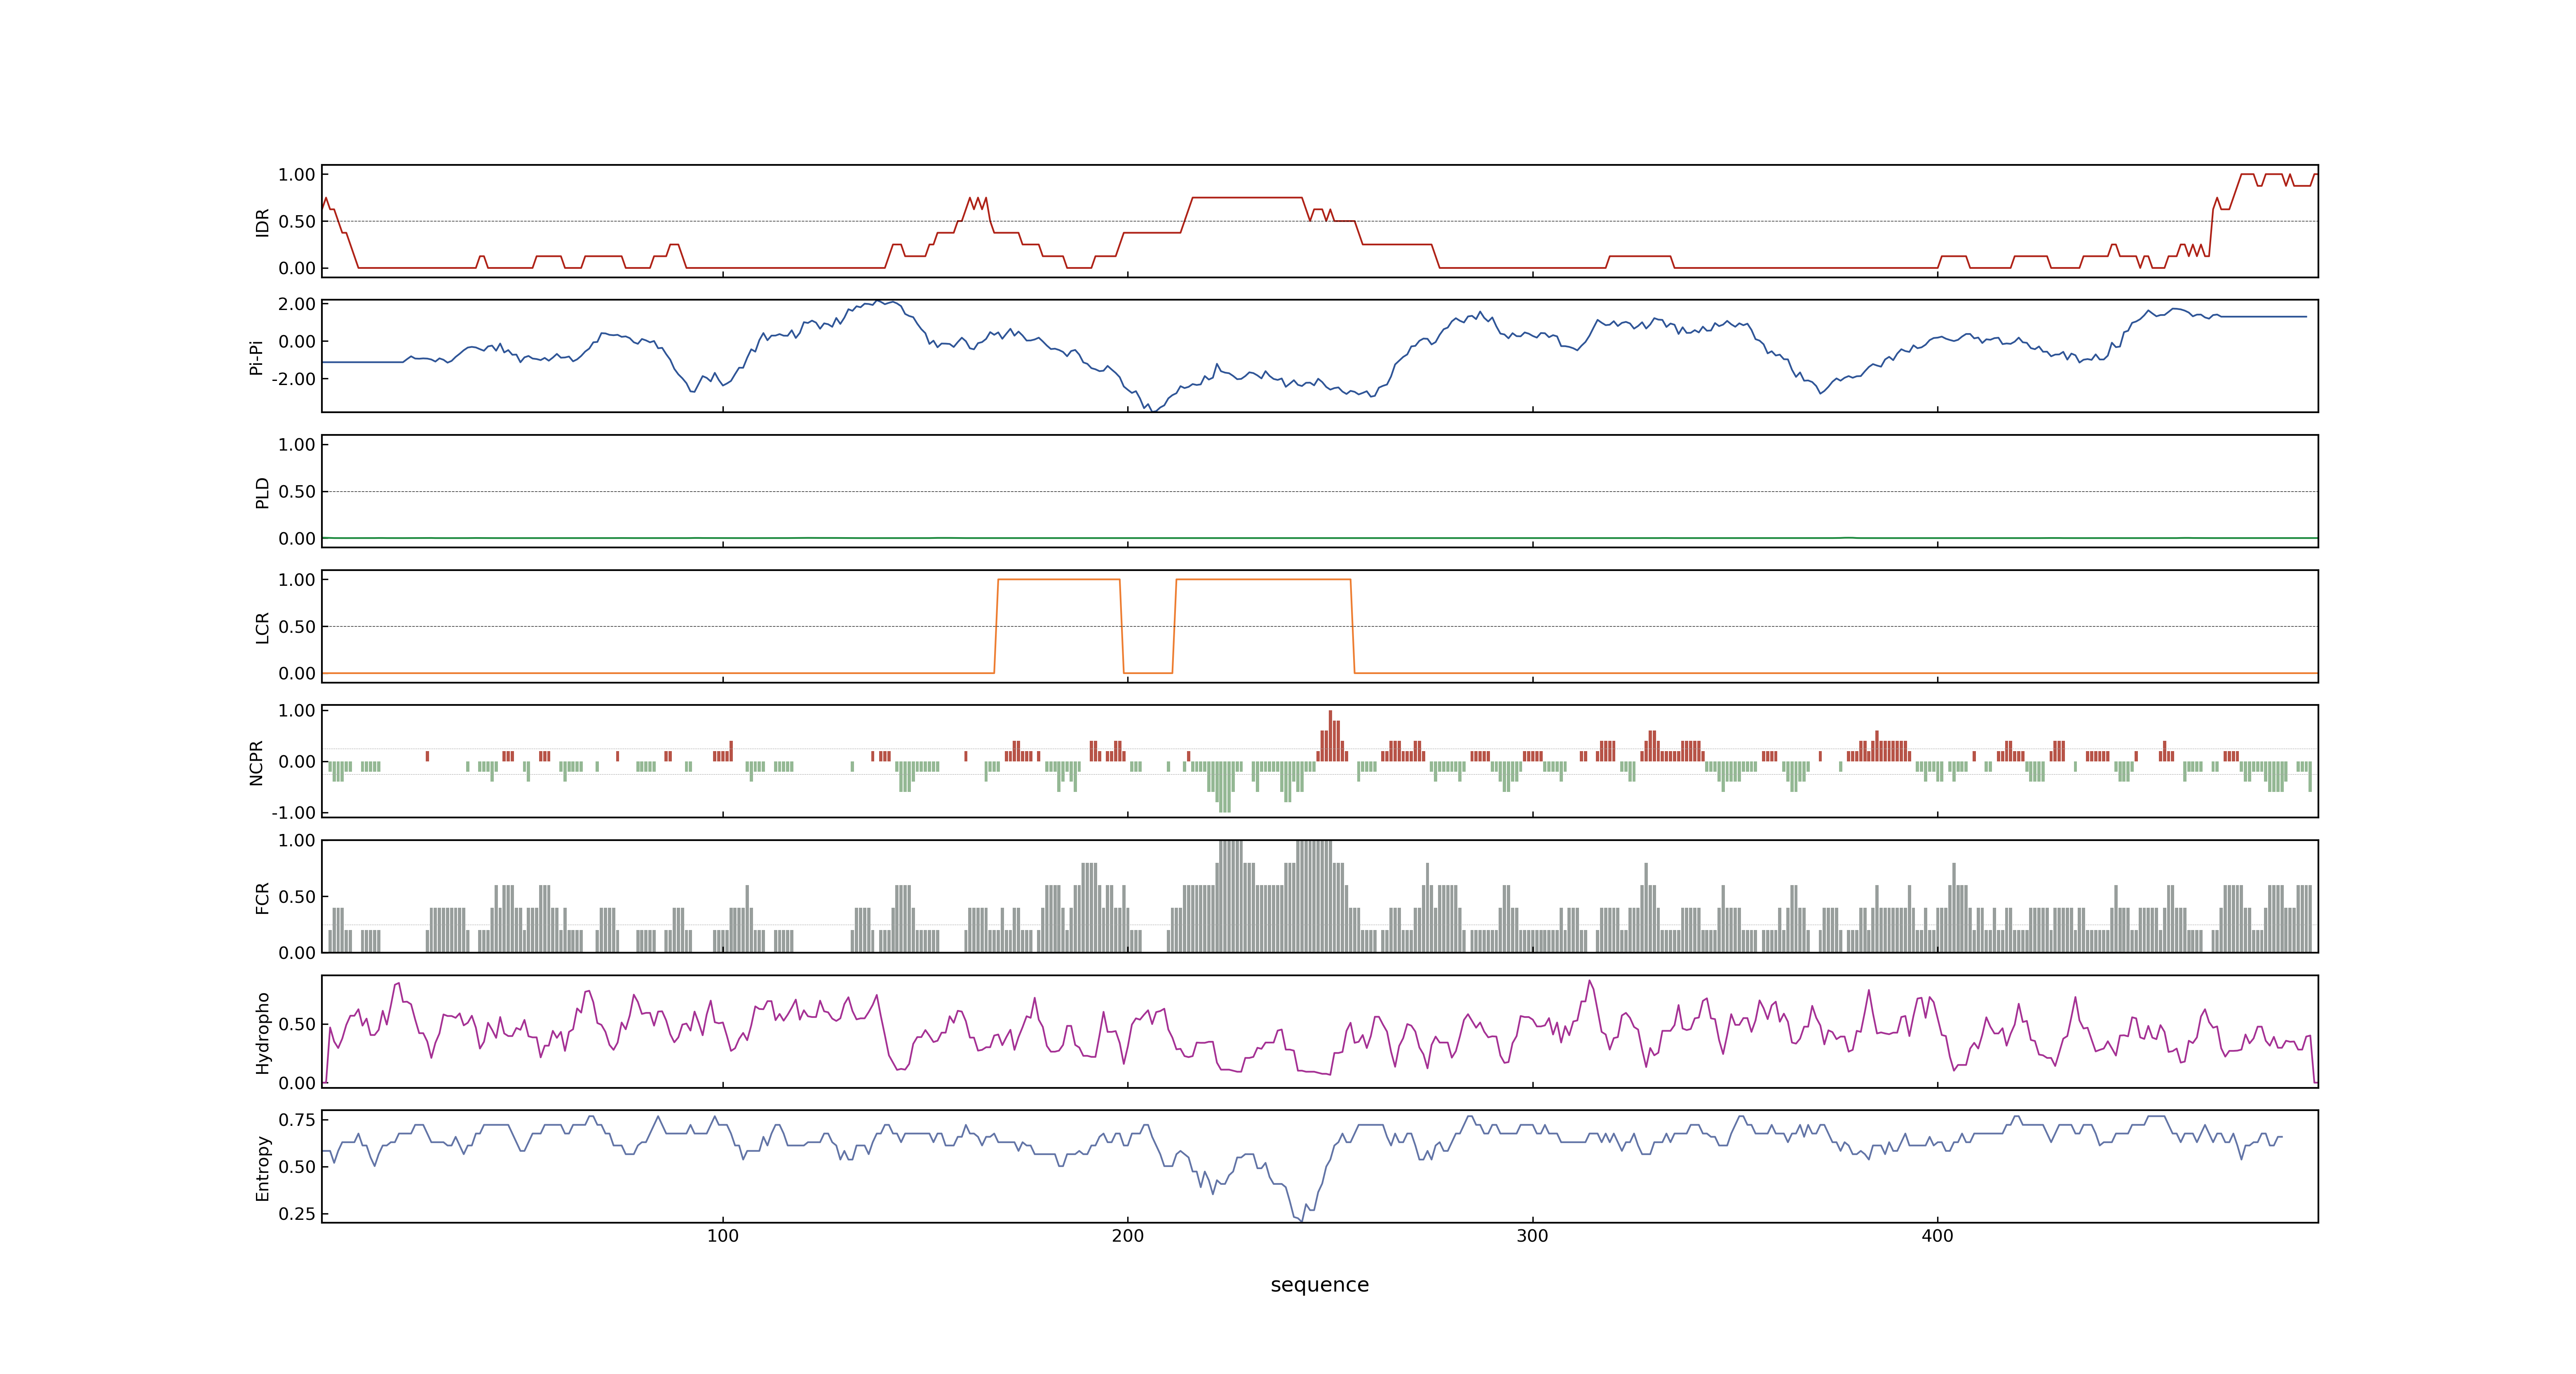Select x-axis tick label 100
This screenshot has height=1374, width=2576.
[723, 1236]
